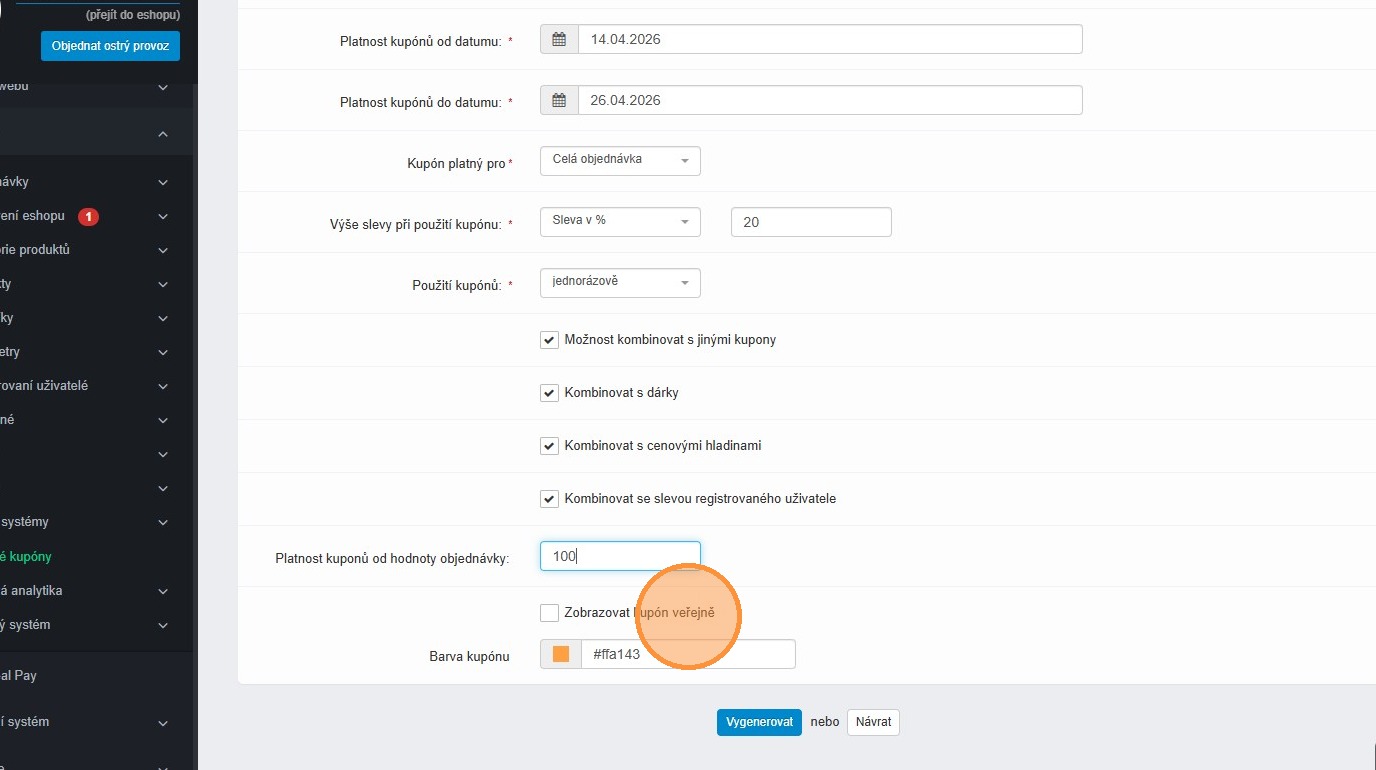Click calendar icon for coupon start date
Viewport: 1376px width, 770px height.
coord(559,40)
